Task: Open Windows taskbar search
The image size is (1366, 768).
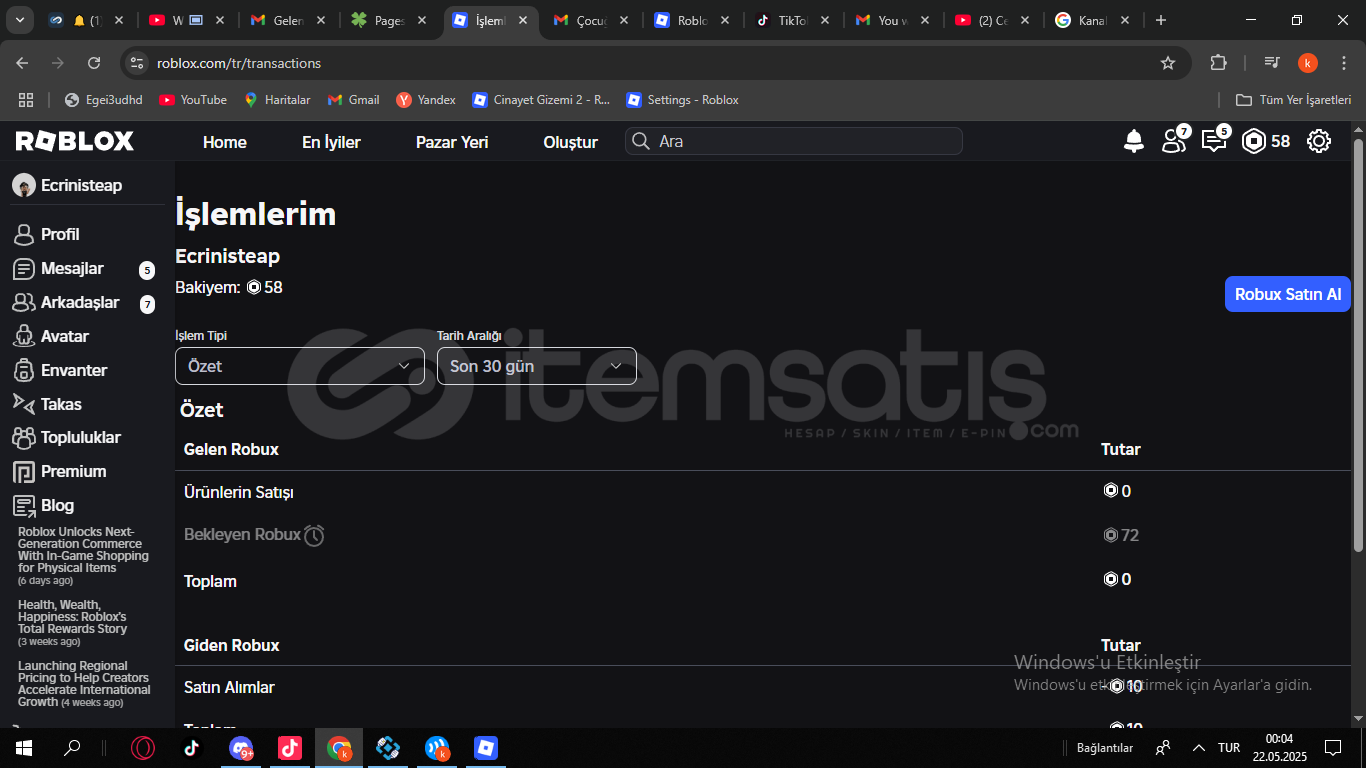Action: point(72,748)
